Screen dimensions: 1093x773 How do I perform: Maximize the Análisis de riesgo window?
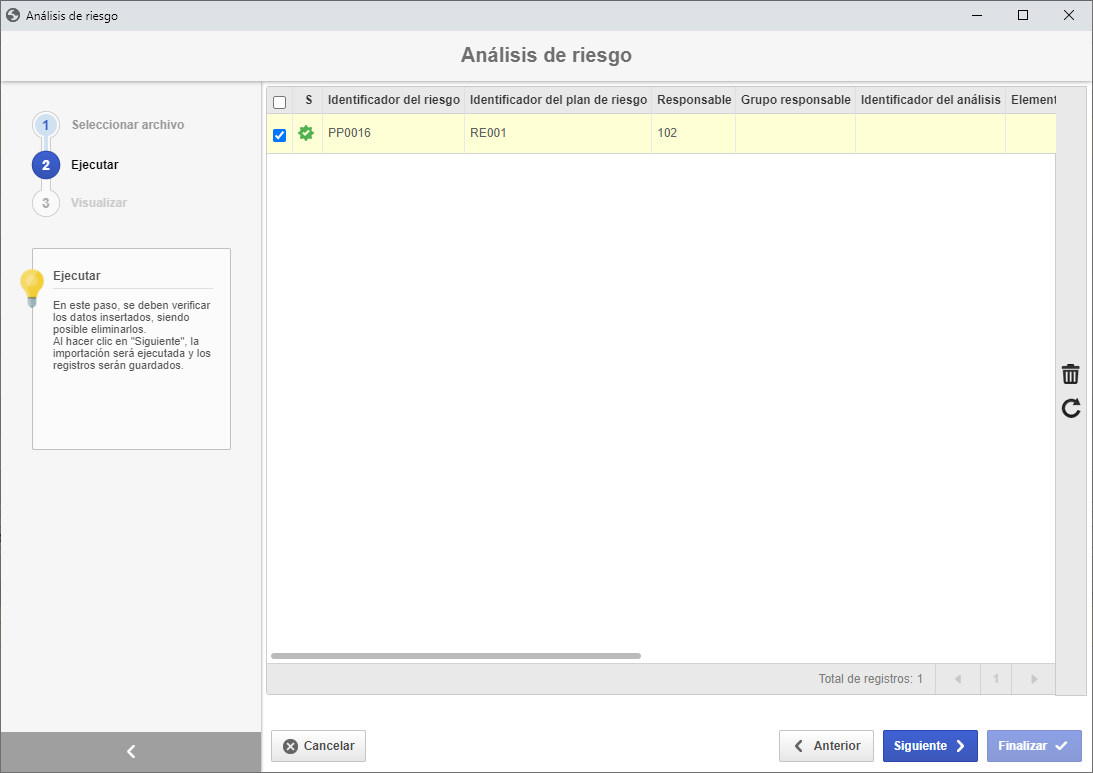(x=1023, y=15)
